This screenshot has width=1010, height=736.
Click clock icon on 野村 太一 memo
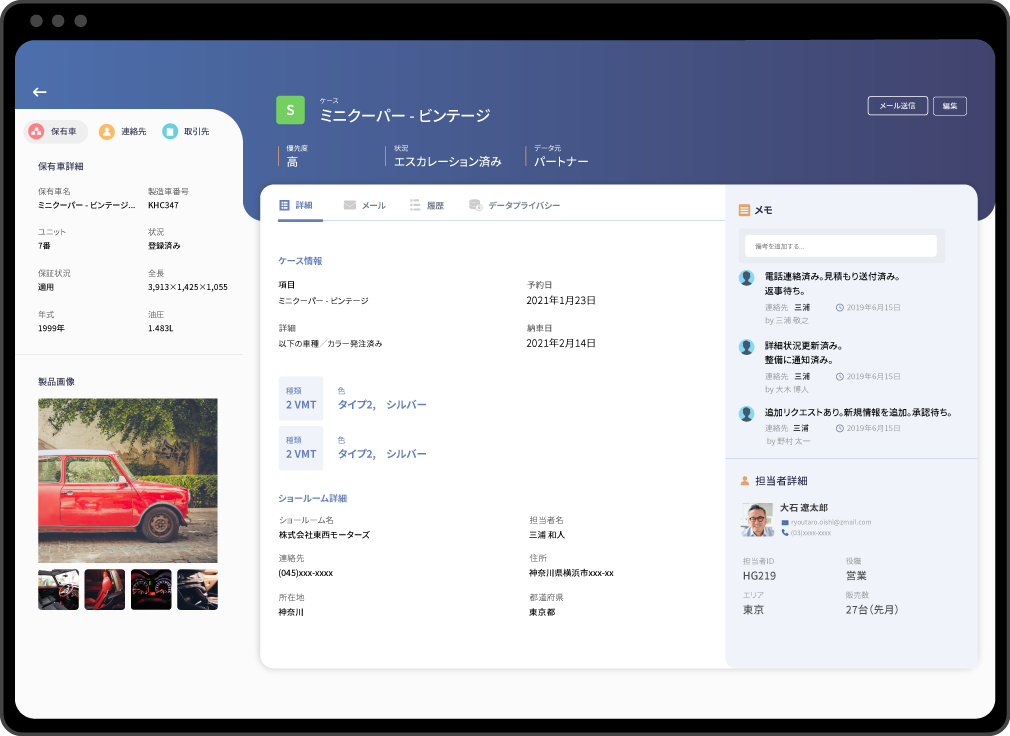click(x=840, y=428)
